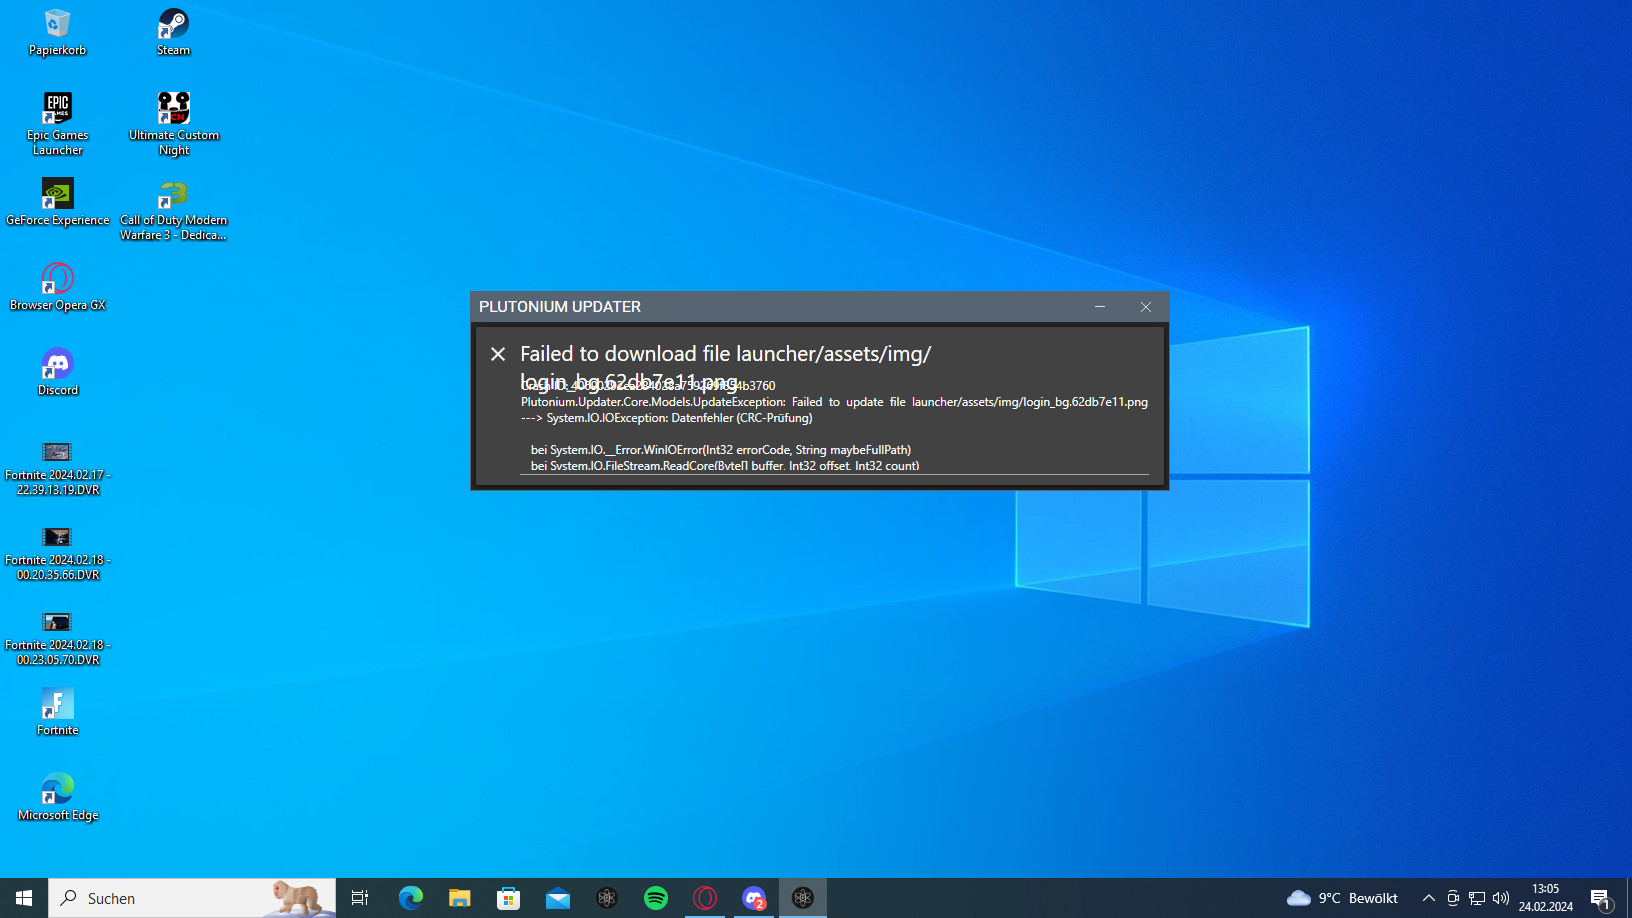1632x918 pixels.
Task: Open the Papierkorb recycle bin icon
Action: click(x=57, y=32)
